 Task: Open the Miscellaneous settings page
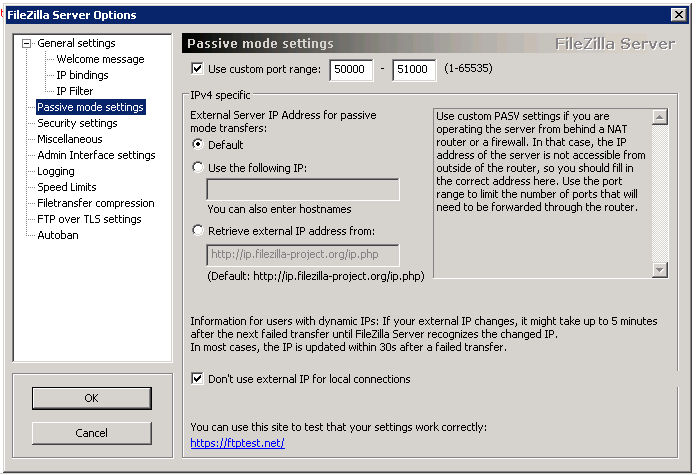pos(70,139)
